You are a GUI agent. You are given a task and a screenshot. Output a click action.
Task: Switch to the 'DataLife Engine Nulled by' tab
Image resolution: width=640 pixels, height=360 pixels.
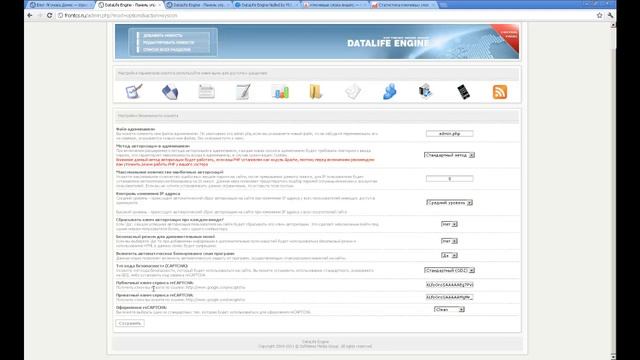pos(266,5)
